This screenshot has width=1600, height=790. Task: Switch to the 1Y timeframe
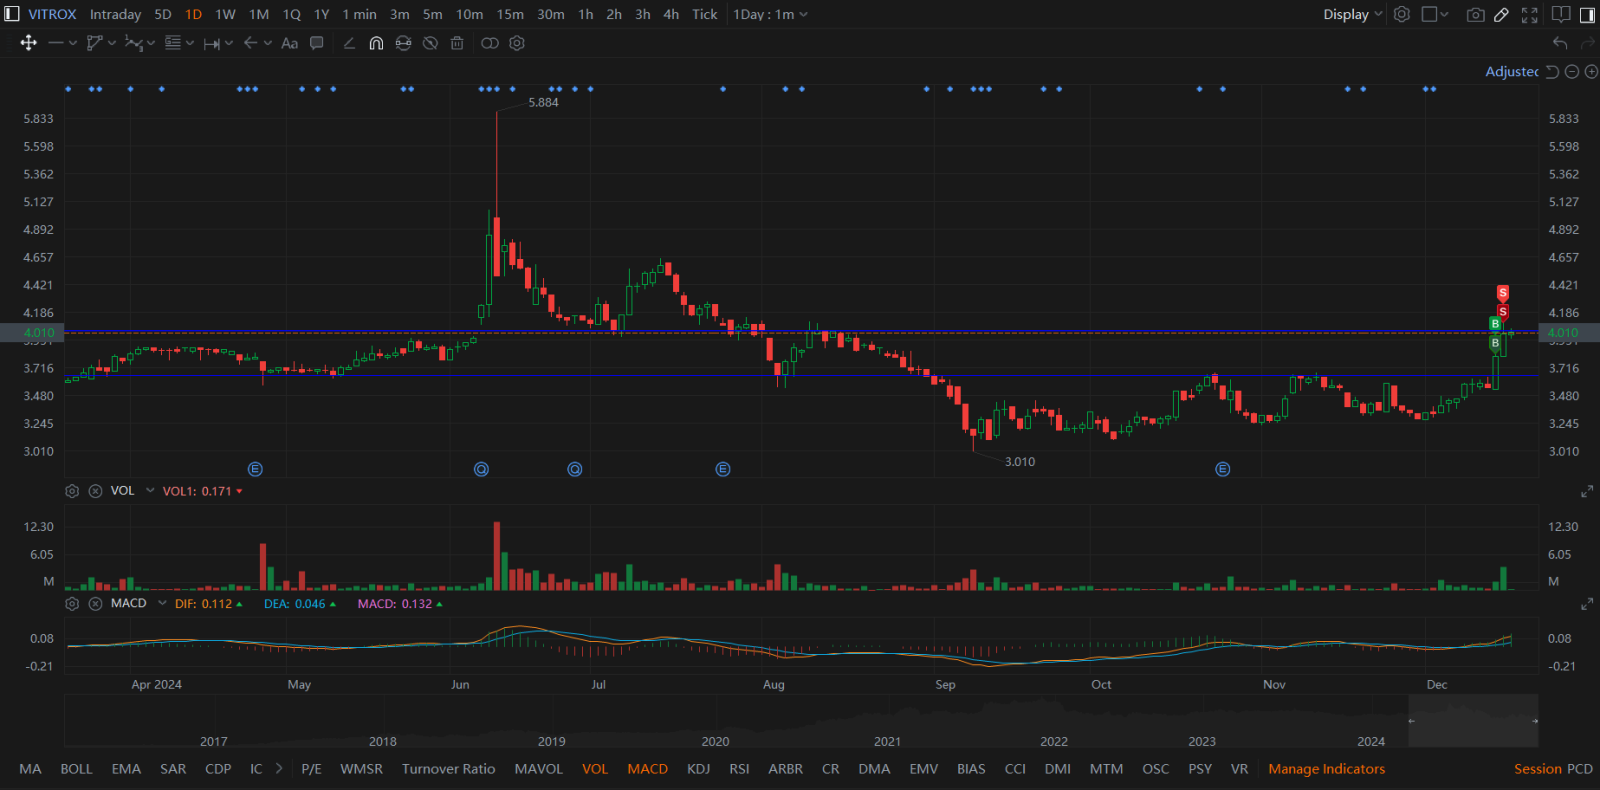(x=321, y=14)
